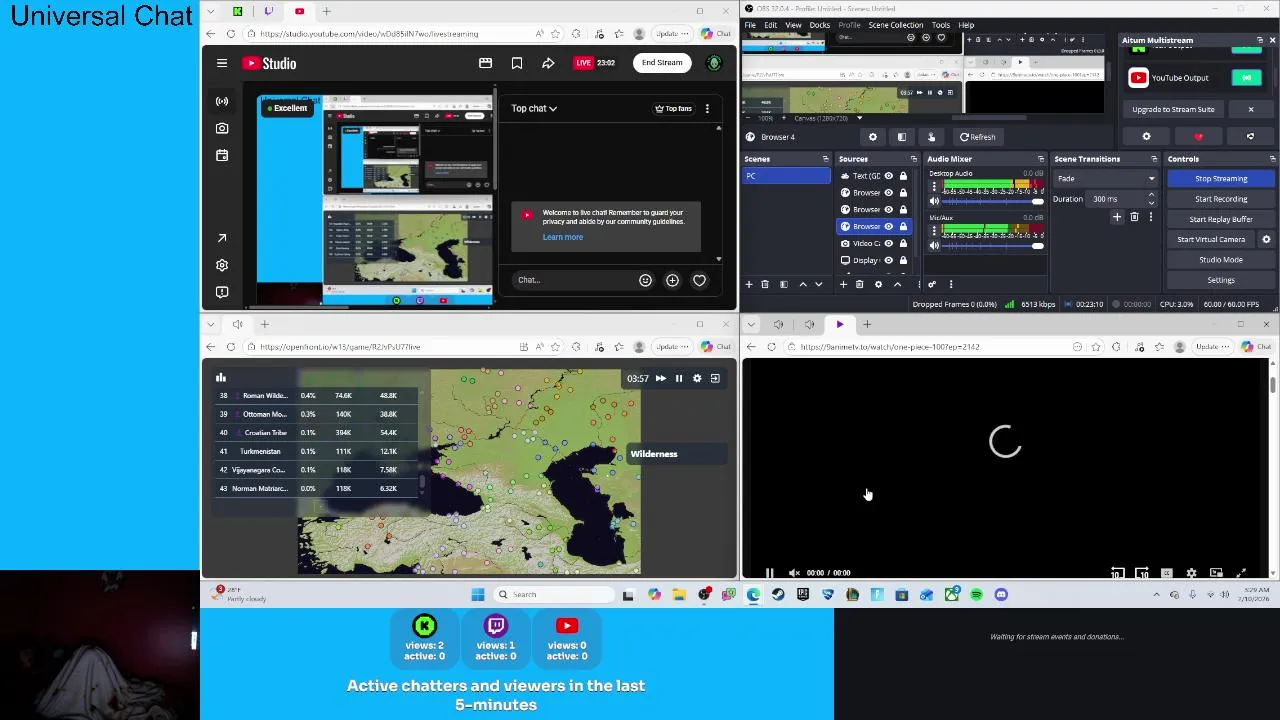This screenshot has height=720, width=1280.
Task: Toggle visibility of Display Capture source
Action: 888,260
